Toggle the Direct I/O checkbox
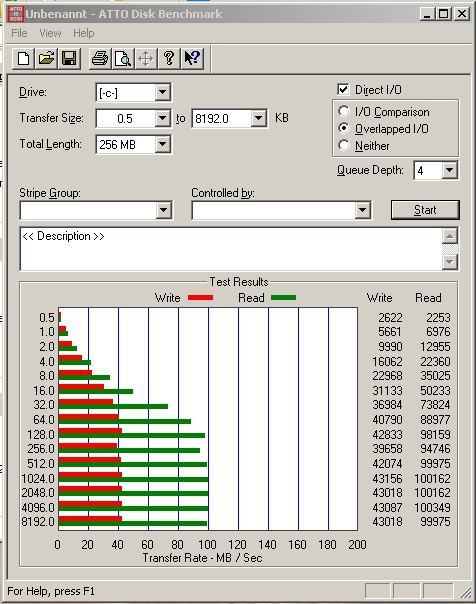This screenshot has height=604, width=476. 343,89
